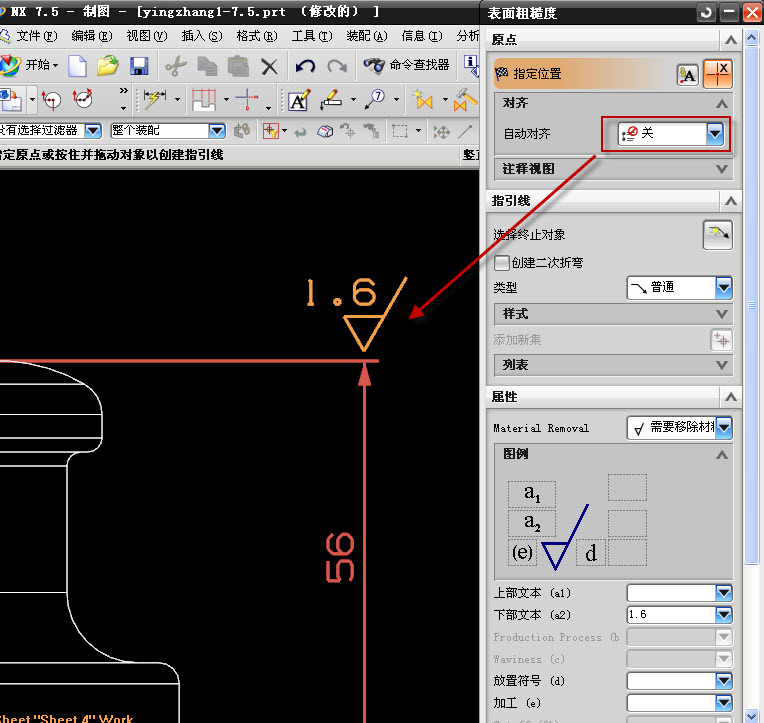This screenshot has width=764, height=723.
Task: Click the toolbar overflow chevron (»)
Action: pos(124,91)
